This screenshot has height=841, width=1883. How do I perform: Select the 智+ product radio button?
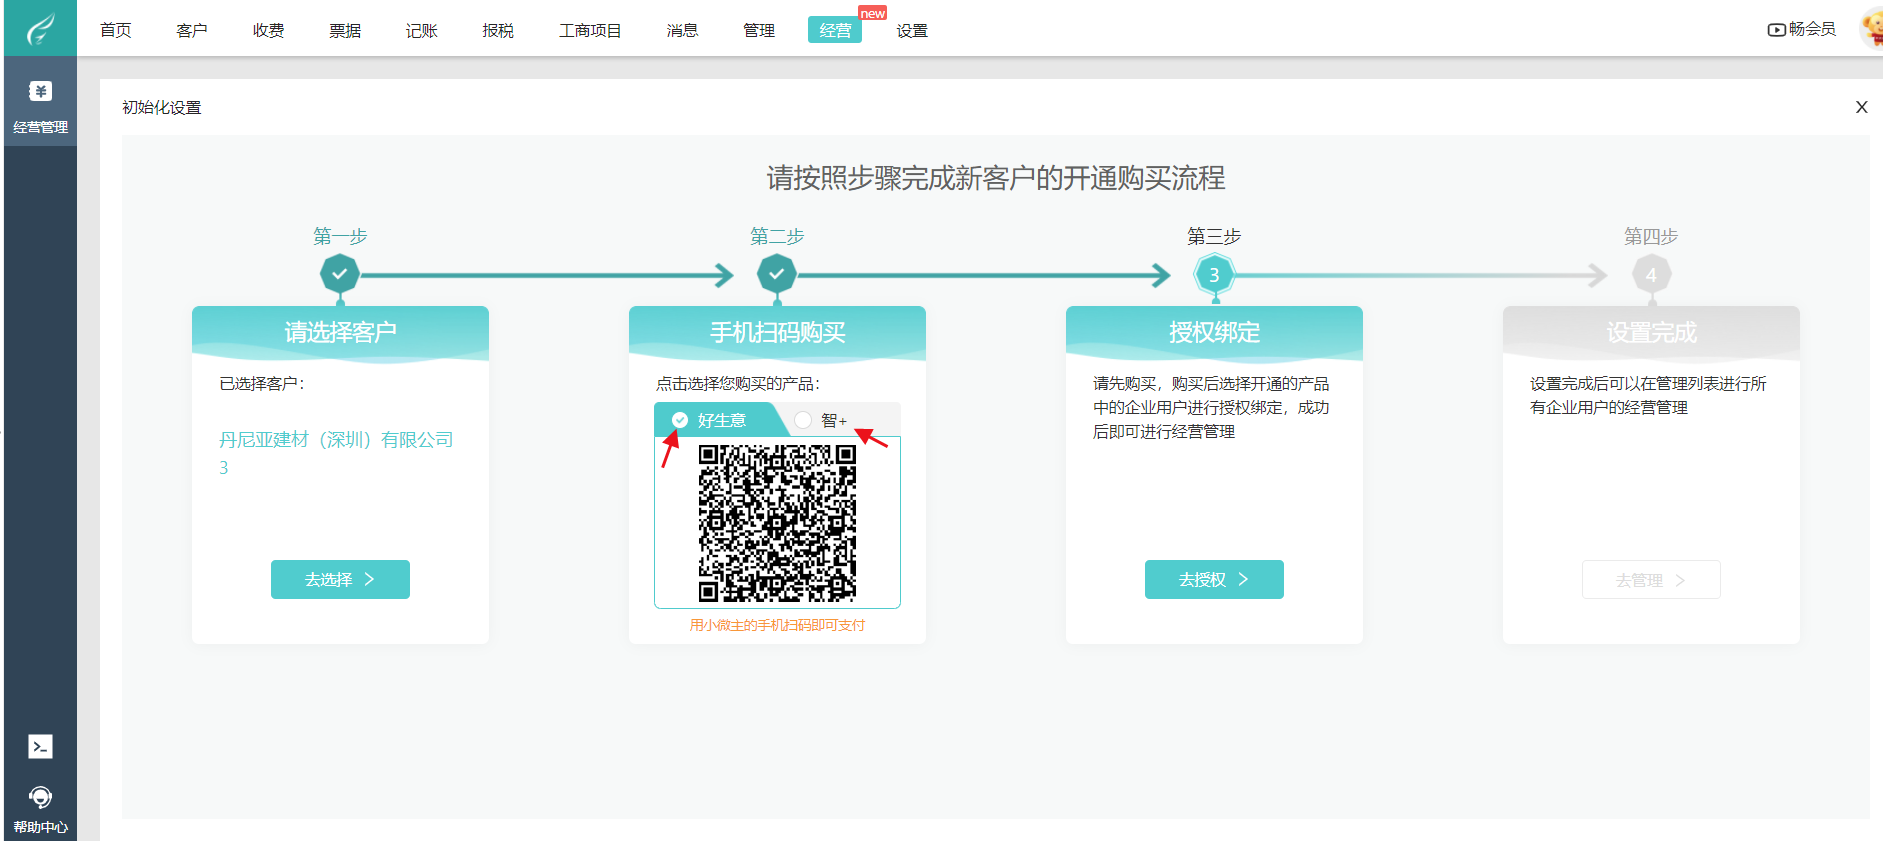pyautogui.click(x=804, y=420)
